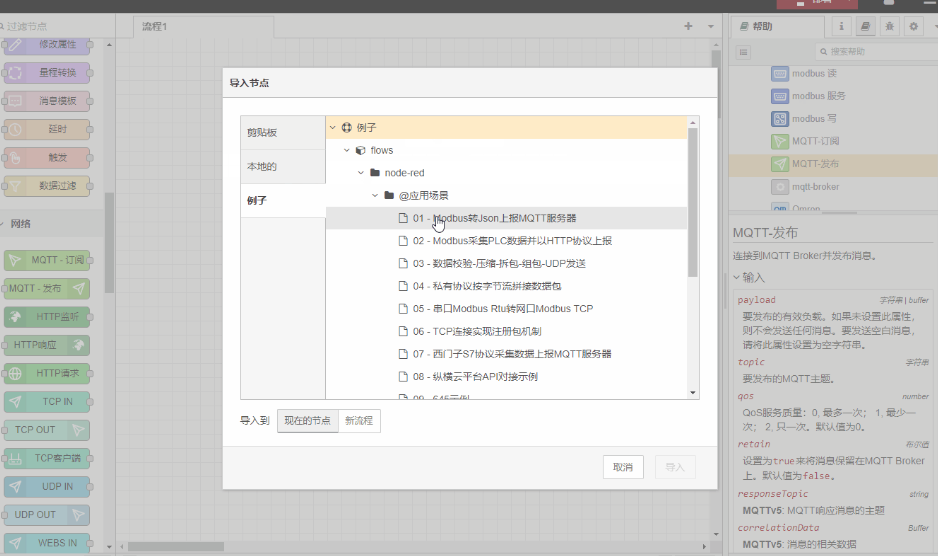The image size is (938, 556).
Task: Click the 导入 button
Action: 675,467
